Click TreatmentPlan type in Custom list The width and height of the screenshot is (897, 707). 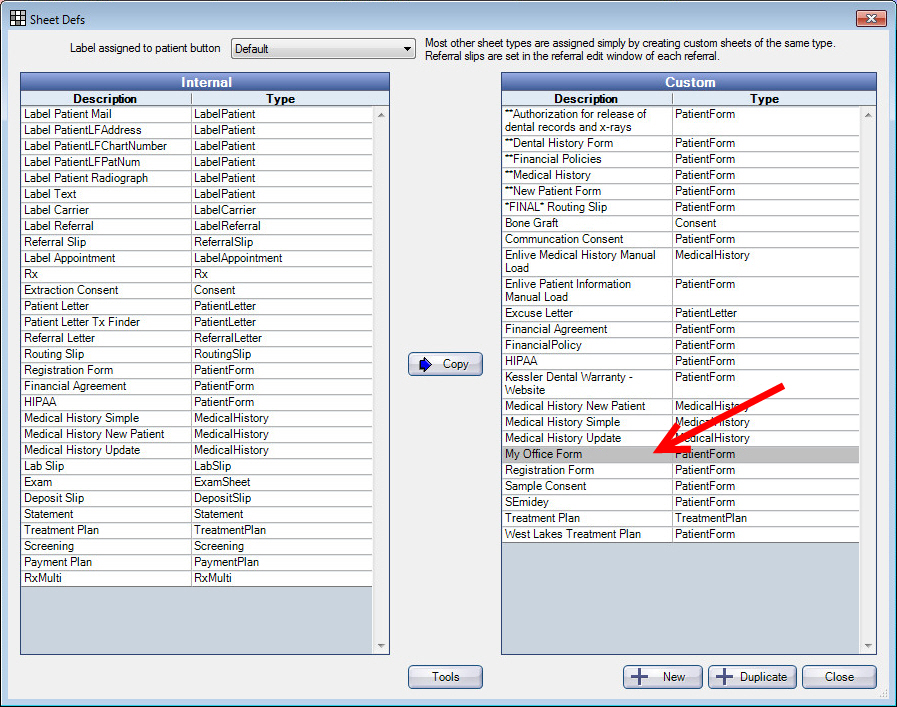(x=711, y=518)
